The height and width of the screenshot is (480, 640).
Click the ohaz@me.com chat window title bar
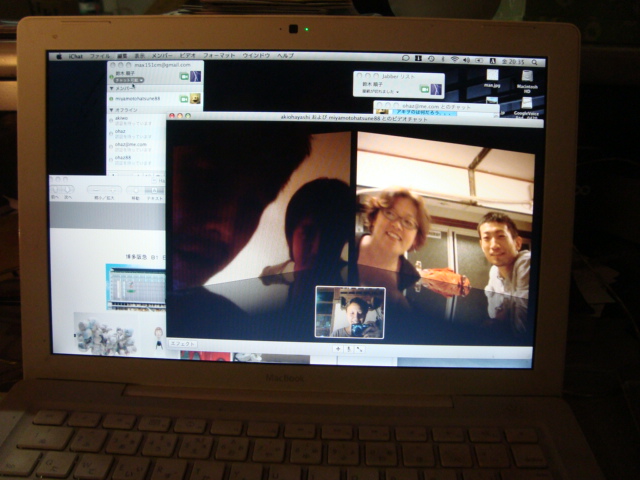(436, 107)
